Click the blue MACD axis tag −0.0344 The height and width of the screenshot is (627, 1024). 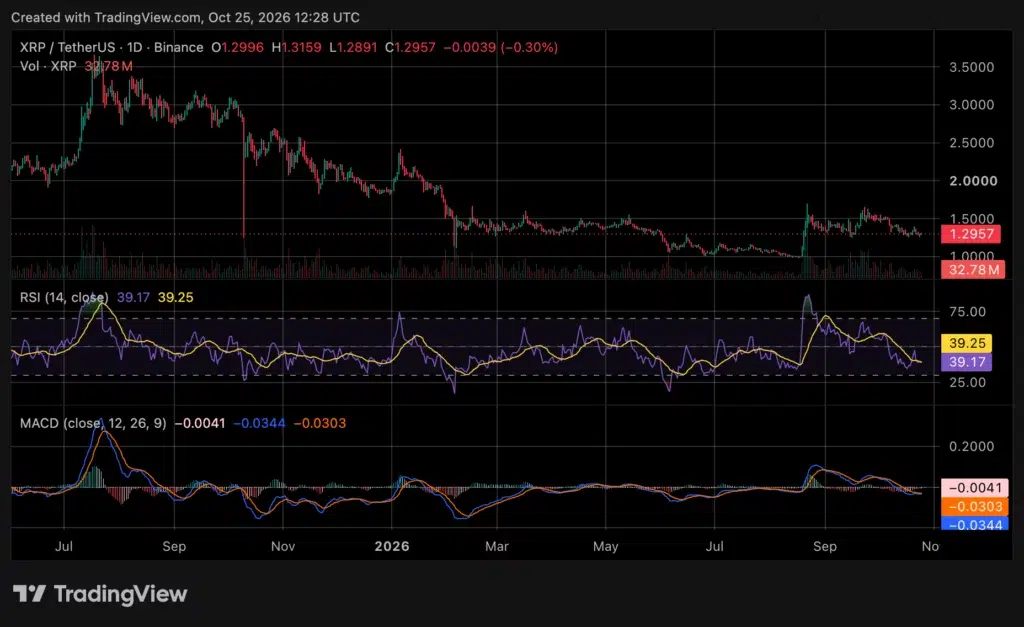975,523
